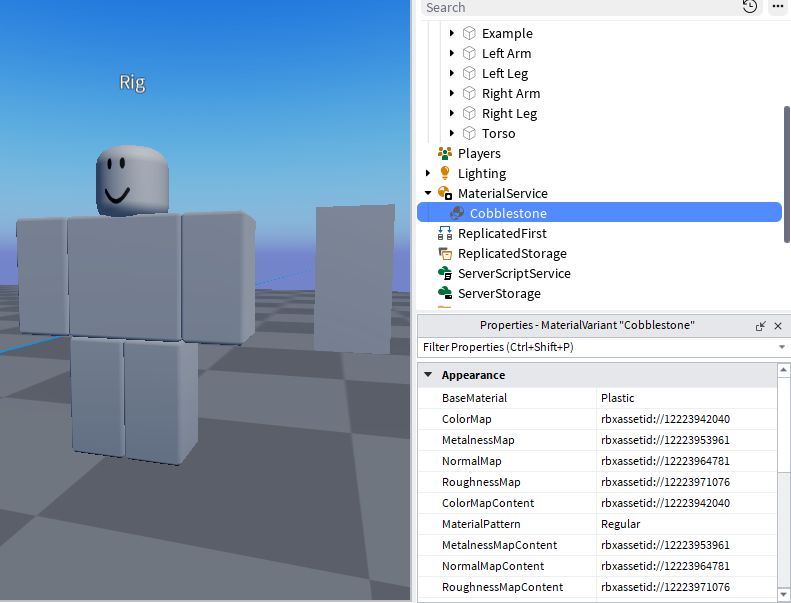Click the ReplicatedFirst service icon
The width and height of the screenshot is (791, 603).
point(445,233)
